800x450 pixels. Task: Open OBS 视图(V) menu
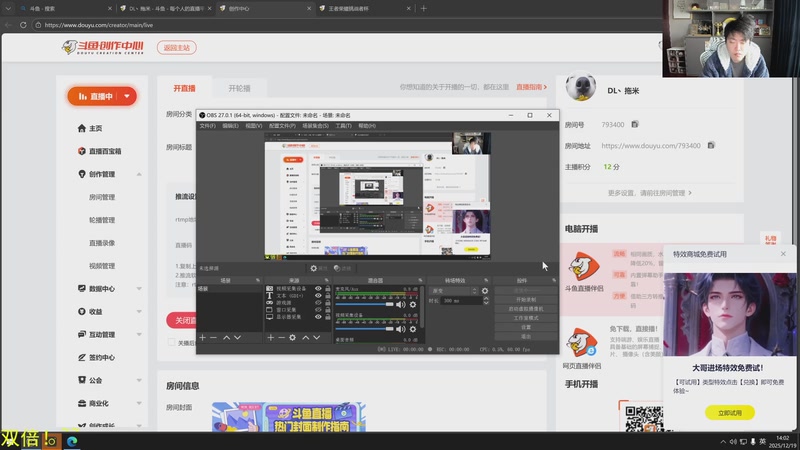[x=254, y=126]
